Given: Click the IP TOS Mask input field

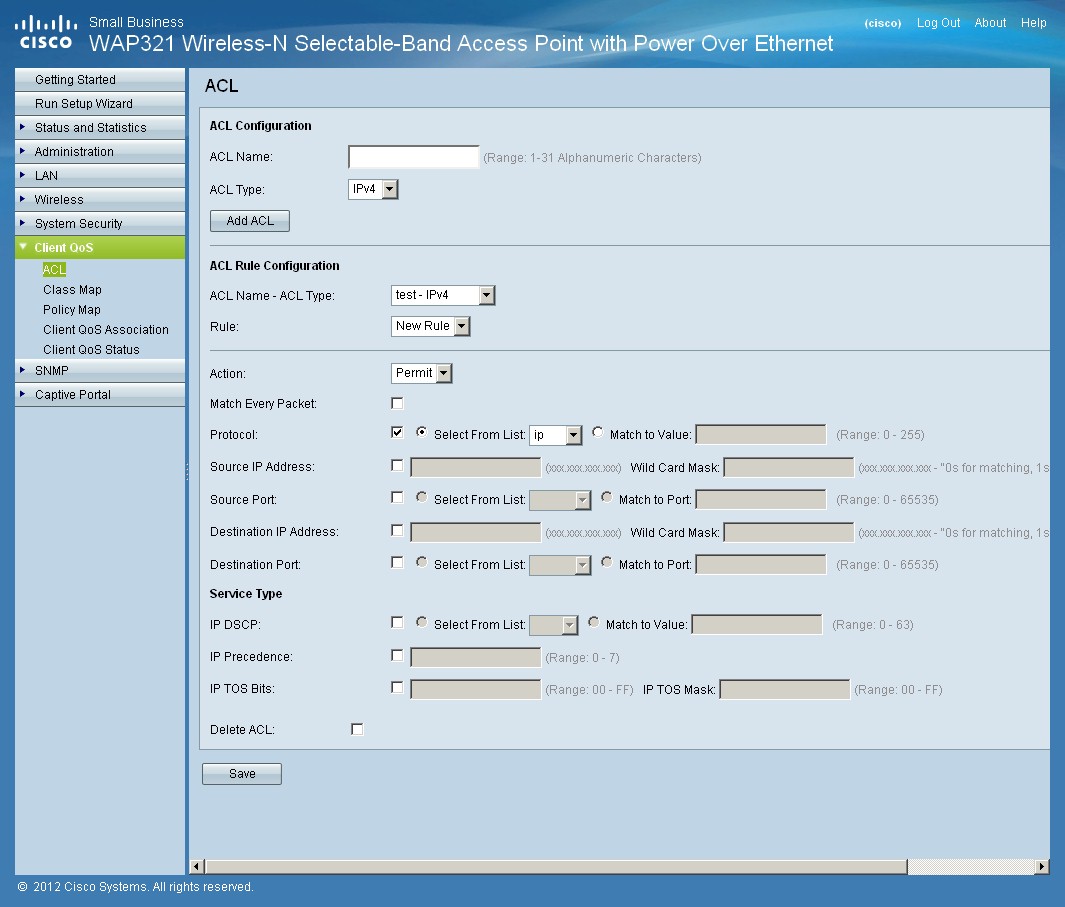Looking at the screenshot, I should pos(784,690).
